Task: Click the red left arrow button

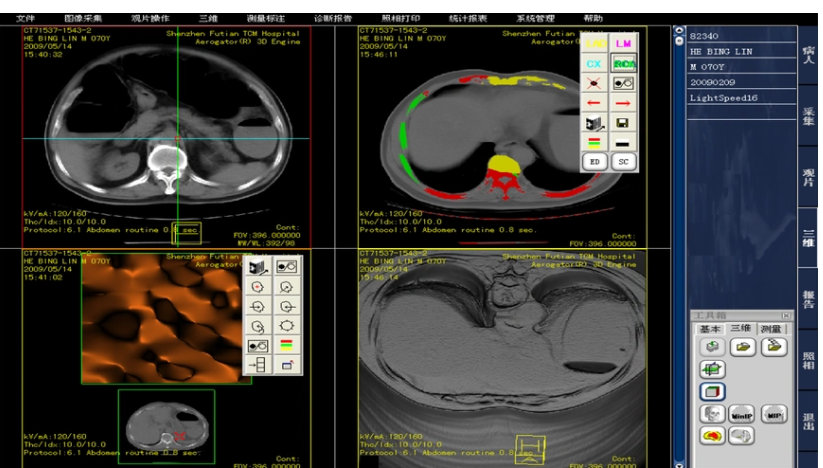Action: click(595, 103)
